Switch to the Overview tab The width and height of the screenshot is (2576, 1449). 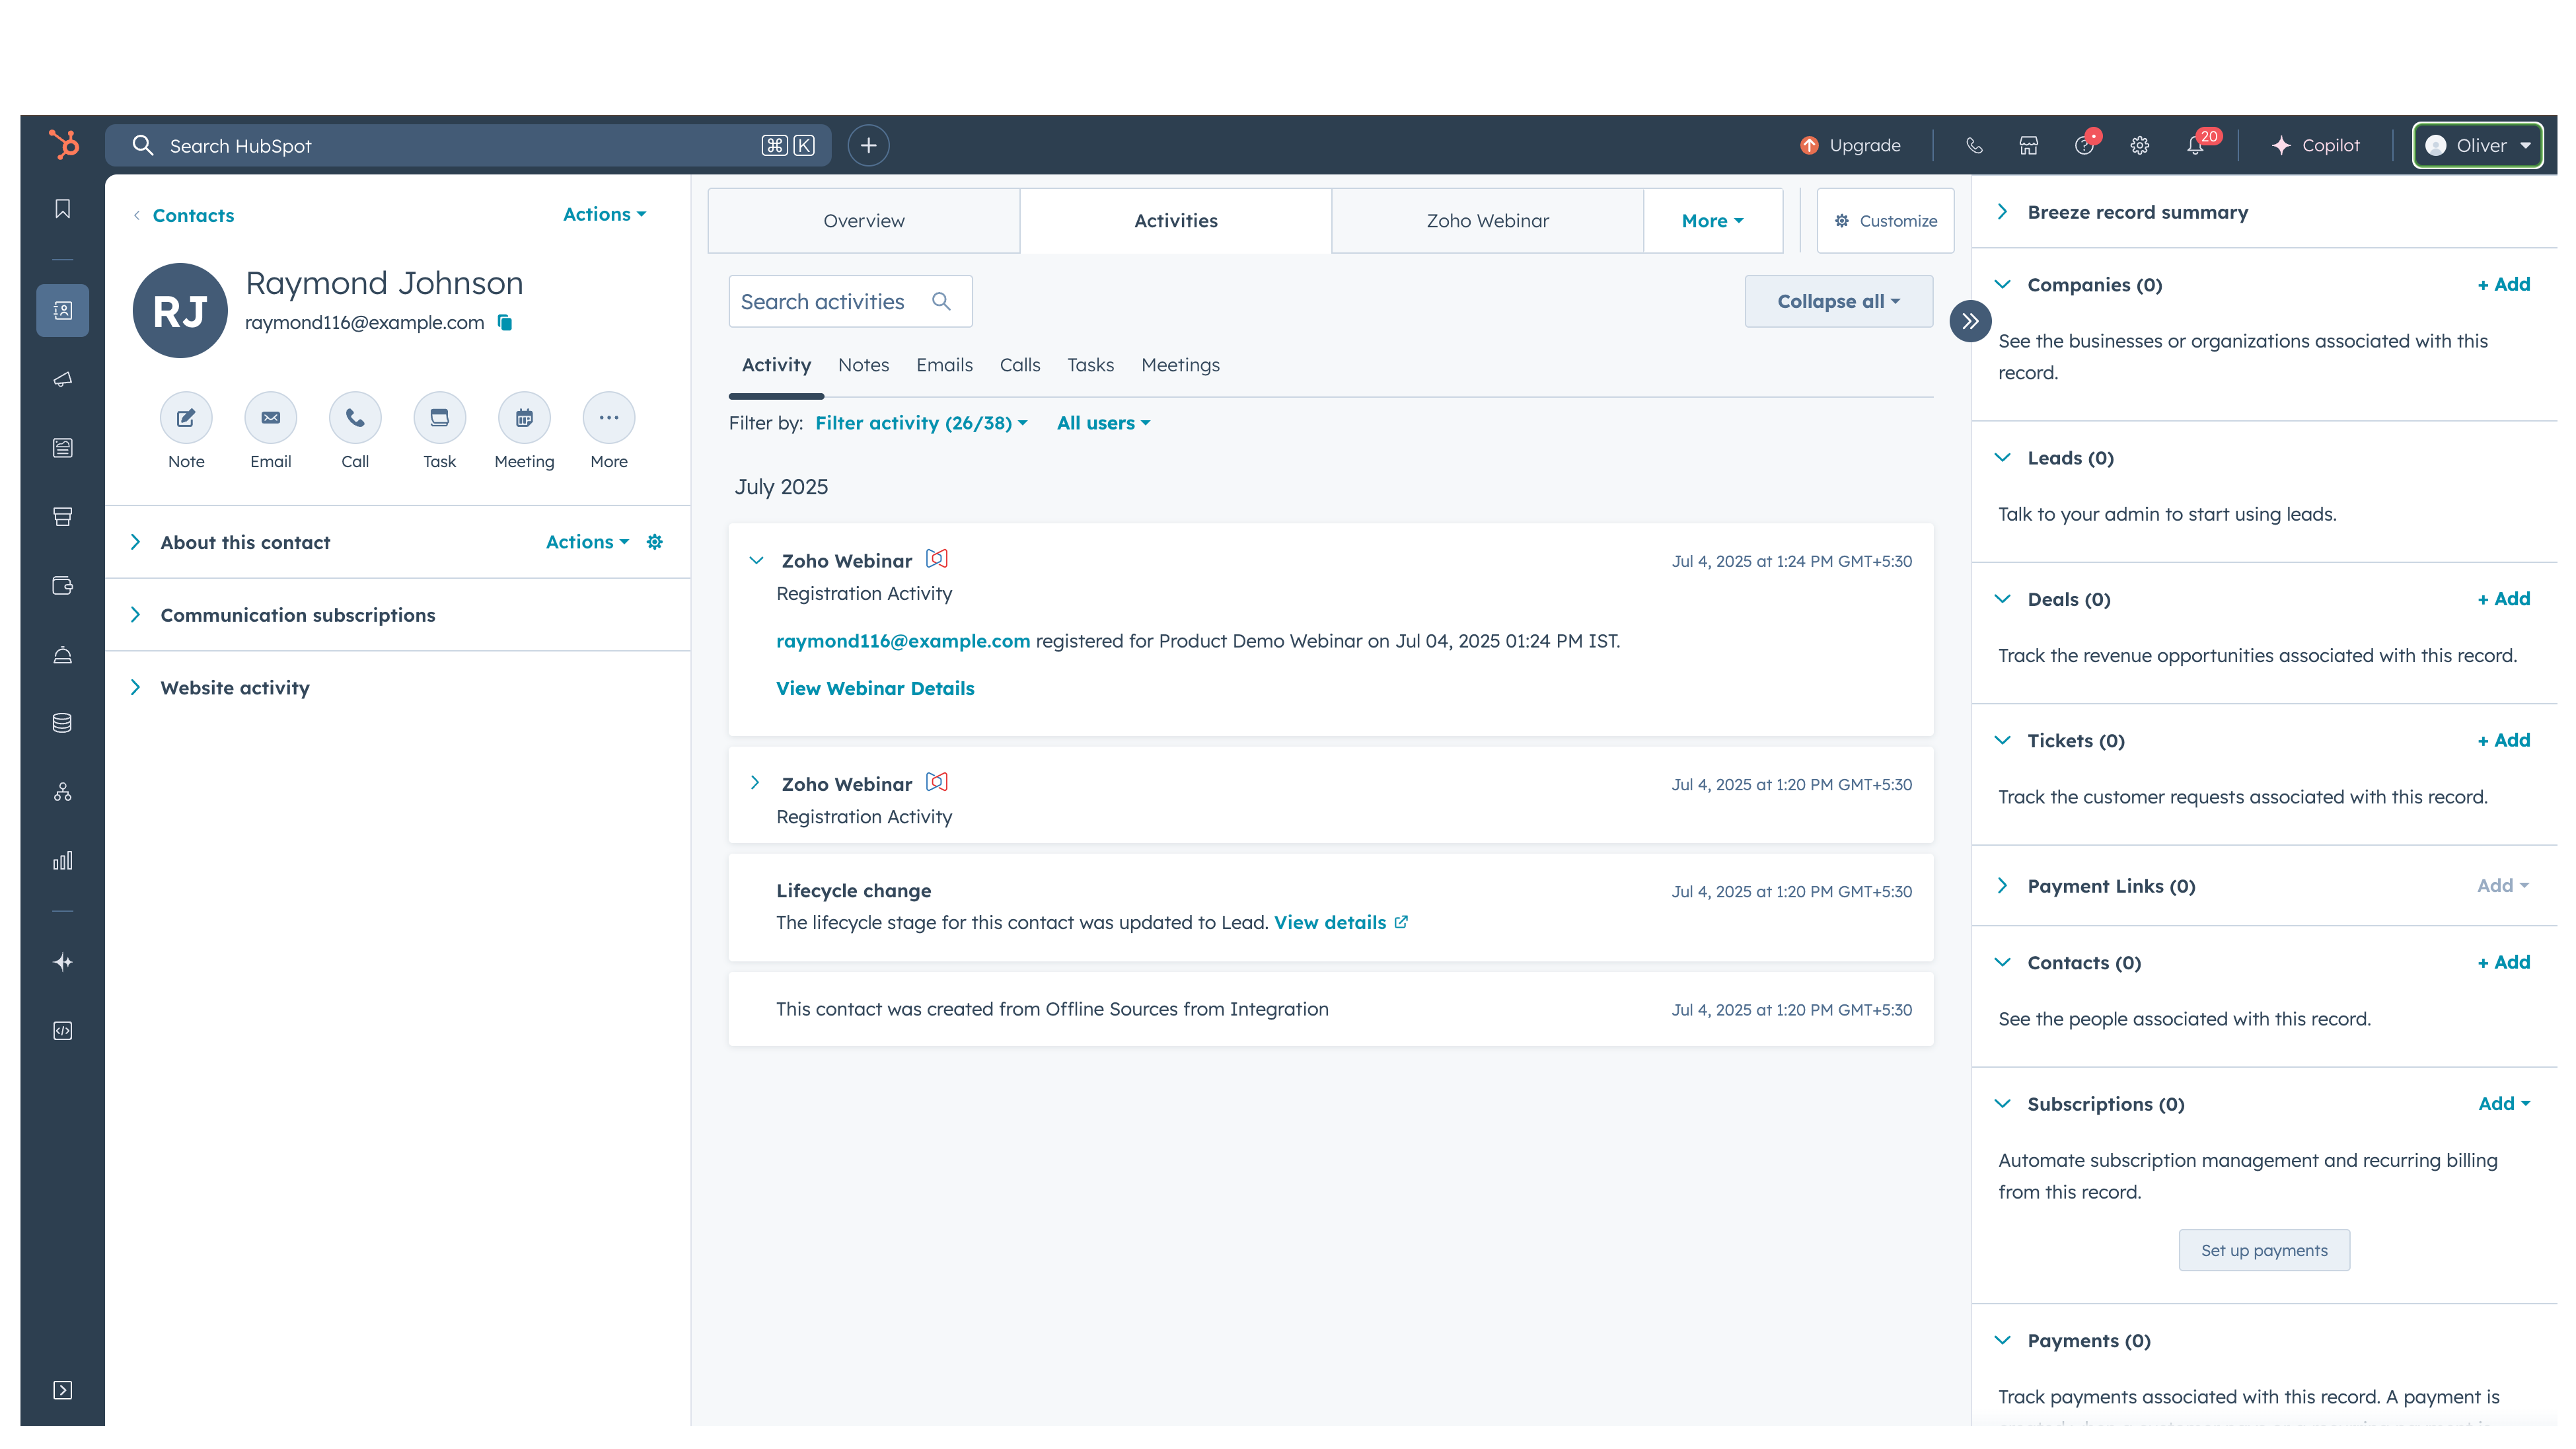point(863,221)
